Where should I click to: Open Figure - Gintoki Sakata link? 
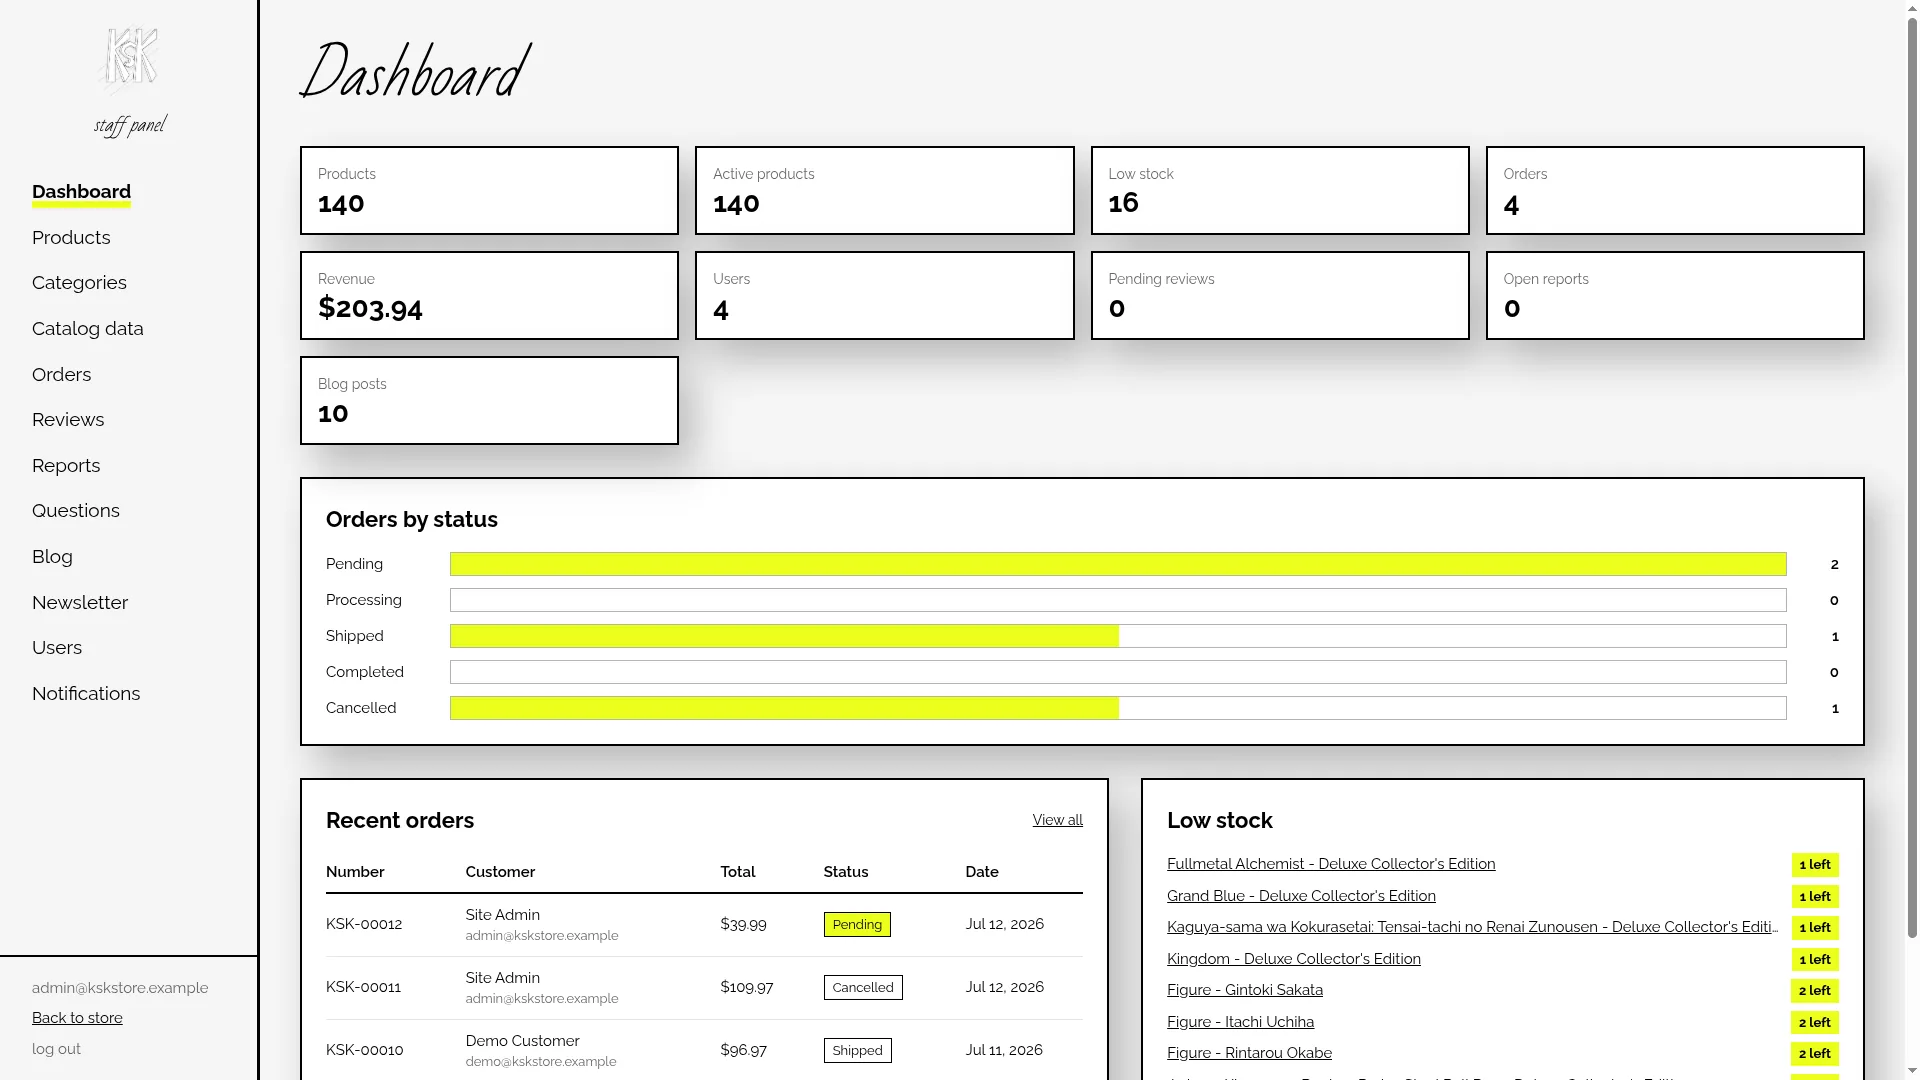tap(1245, 990)
